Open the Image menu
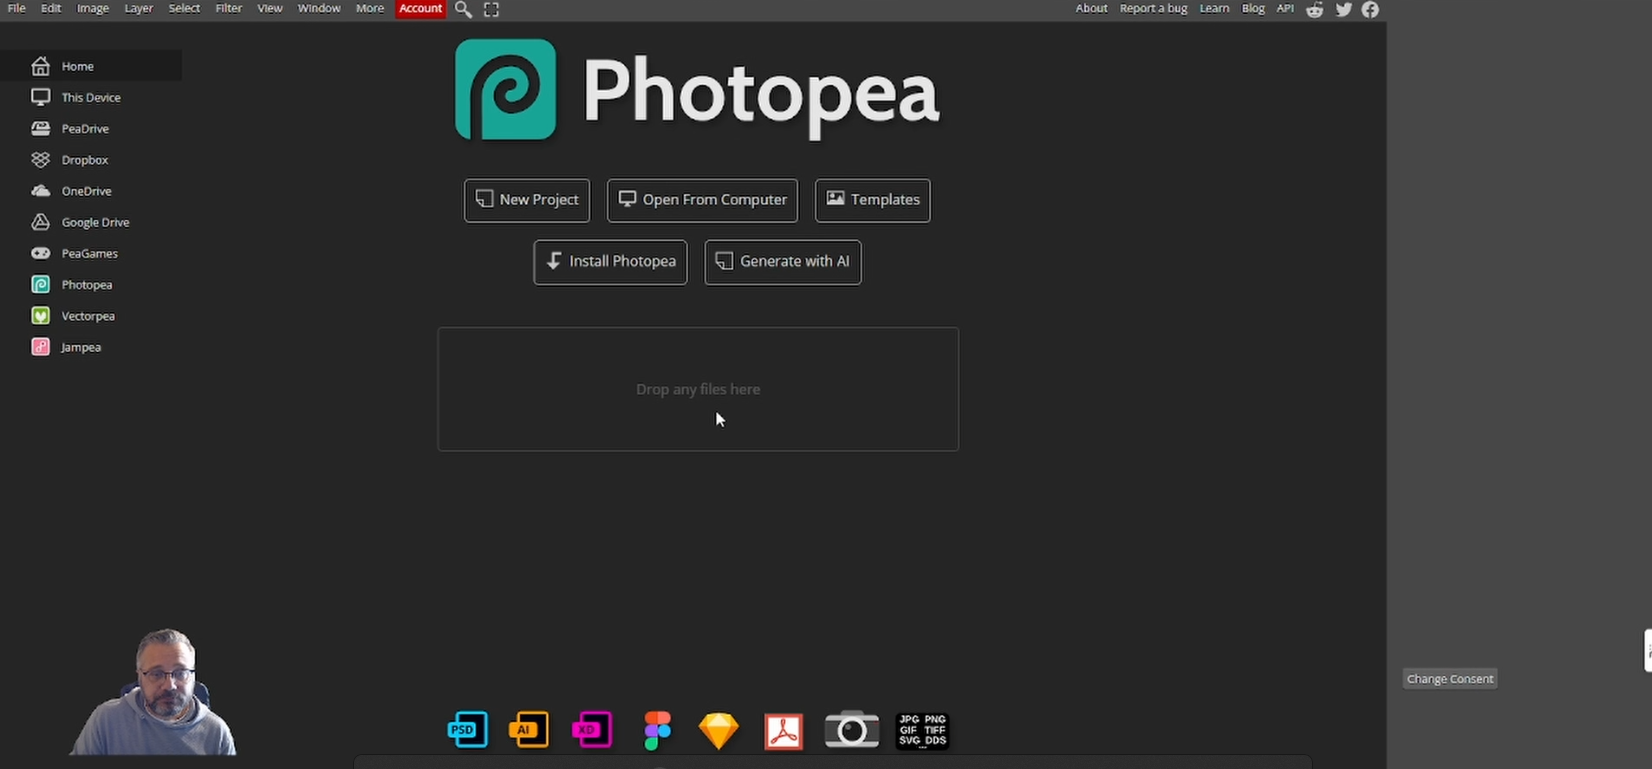This screenshot has height=769, width=1652. pos(93,8)
